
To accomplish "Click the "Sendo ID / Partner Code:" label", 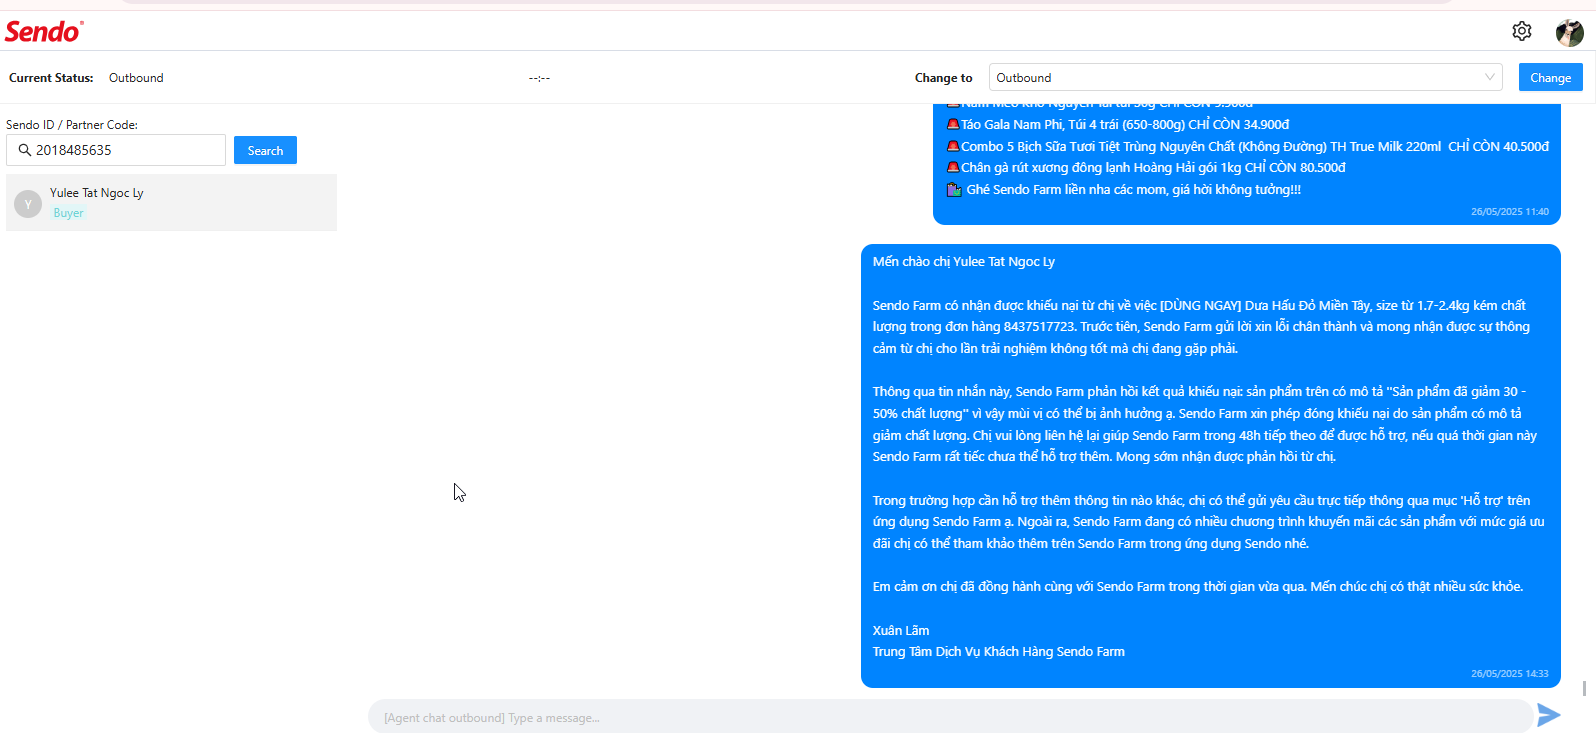I will point(72,124).
